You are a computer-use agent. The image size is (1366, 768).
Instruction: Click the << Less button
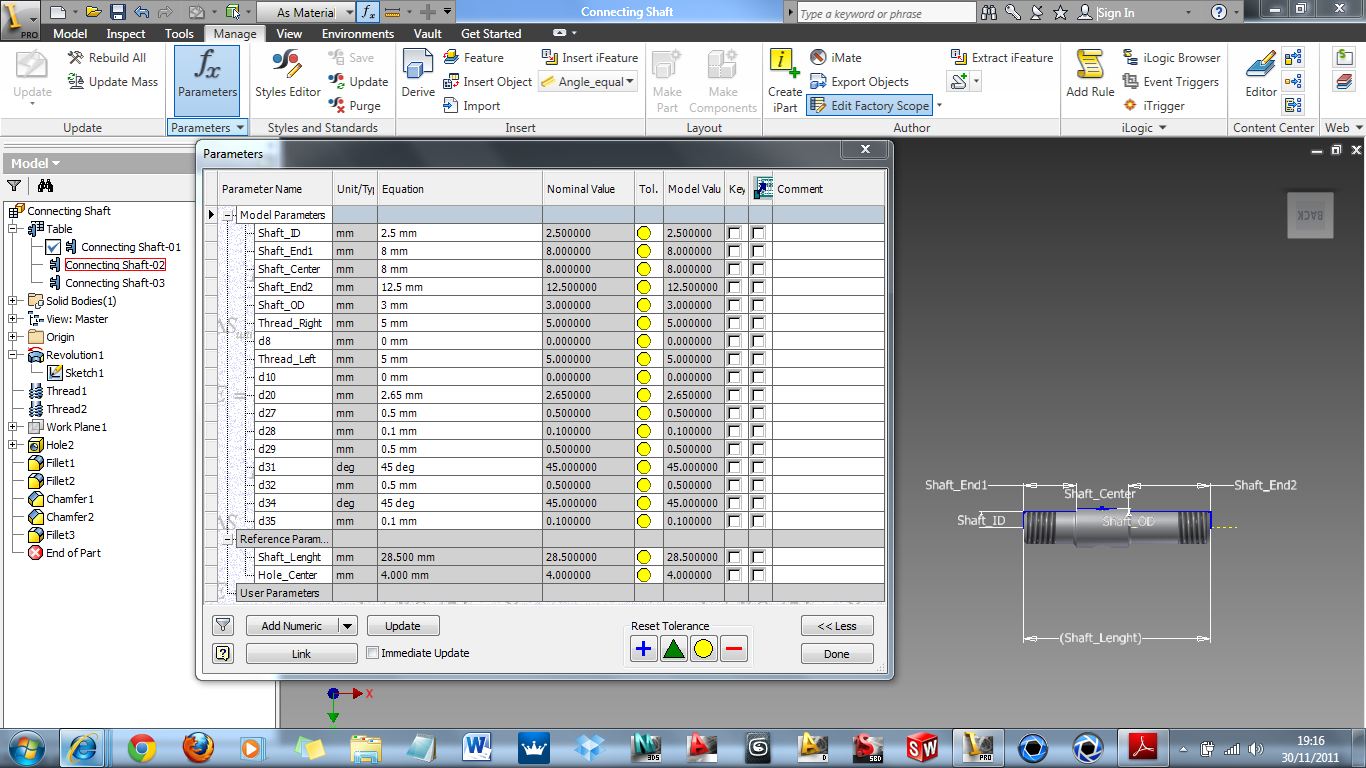click(x=837, y=626)
